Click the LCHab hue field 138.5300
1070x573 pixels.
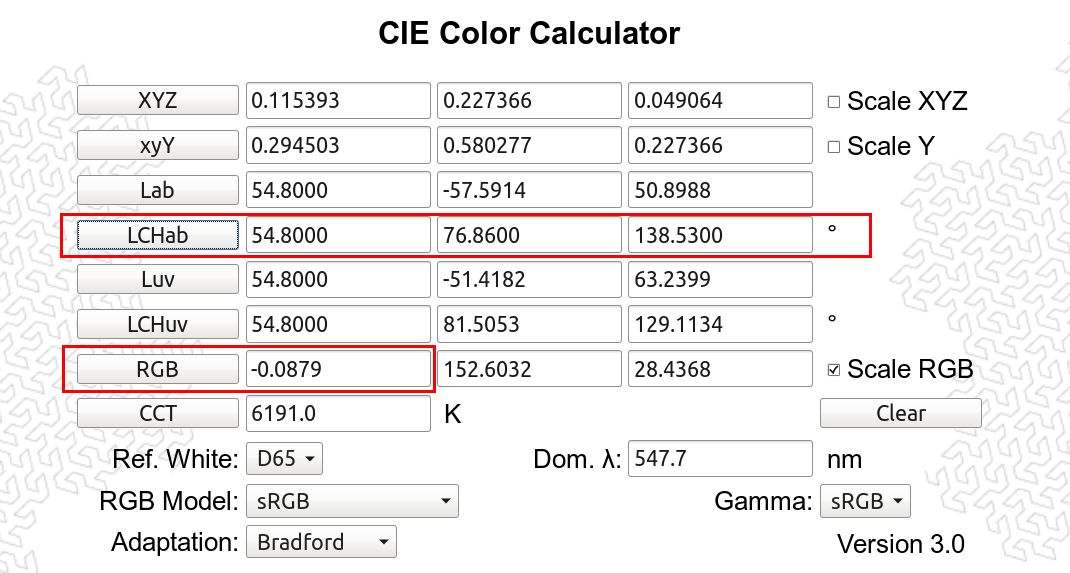pos(720,235)
